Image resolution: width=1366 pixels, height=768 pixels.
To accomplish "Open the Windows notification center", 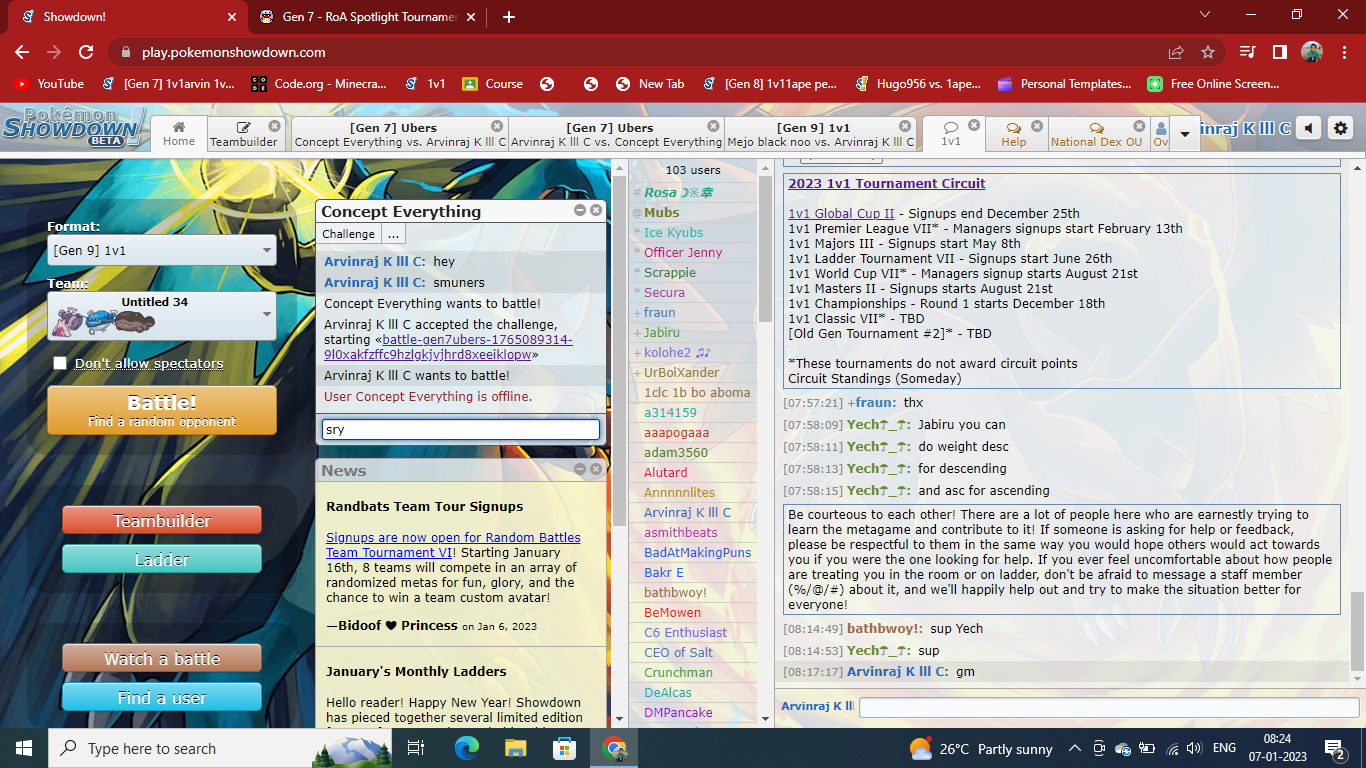I will coord(1334,748).
